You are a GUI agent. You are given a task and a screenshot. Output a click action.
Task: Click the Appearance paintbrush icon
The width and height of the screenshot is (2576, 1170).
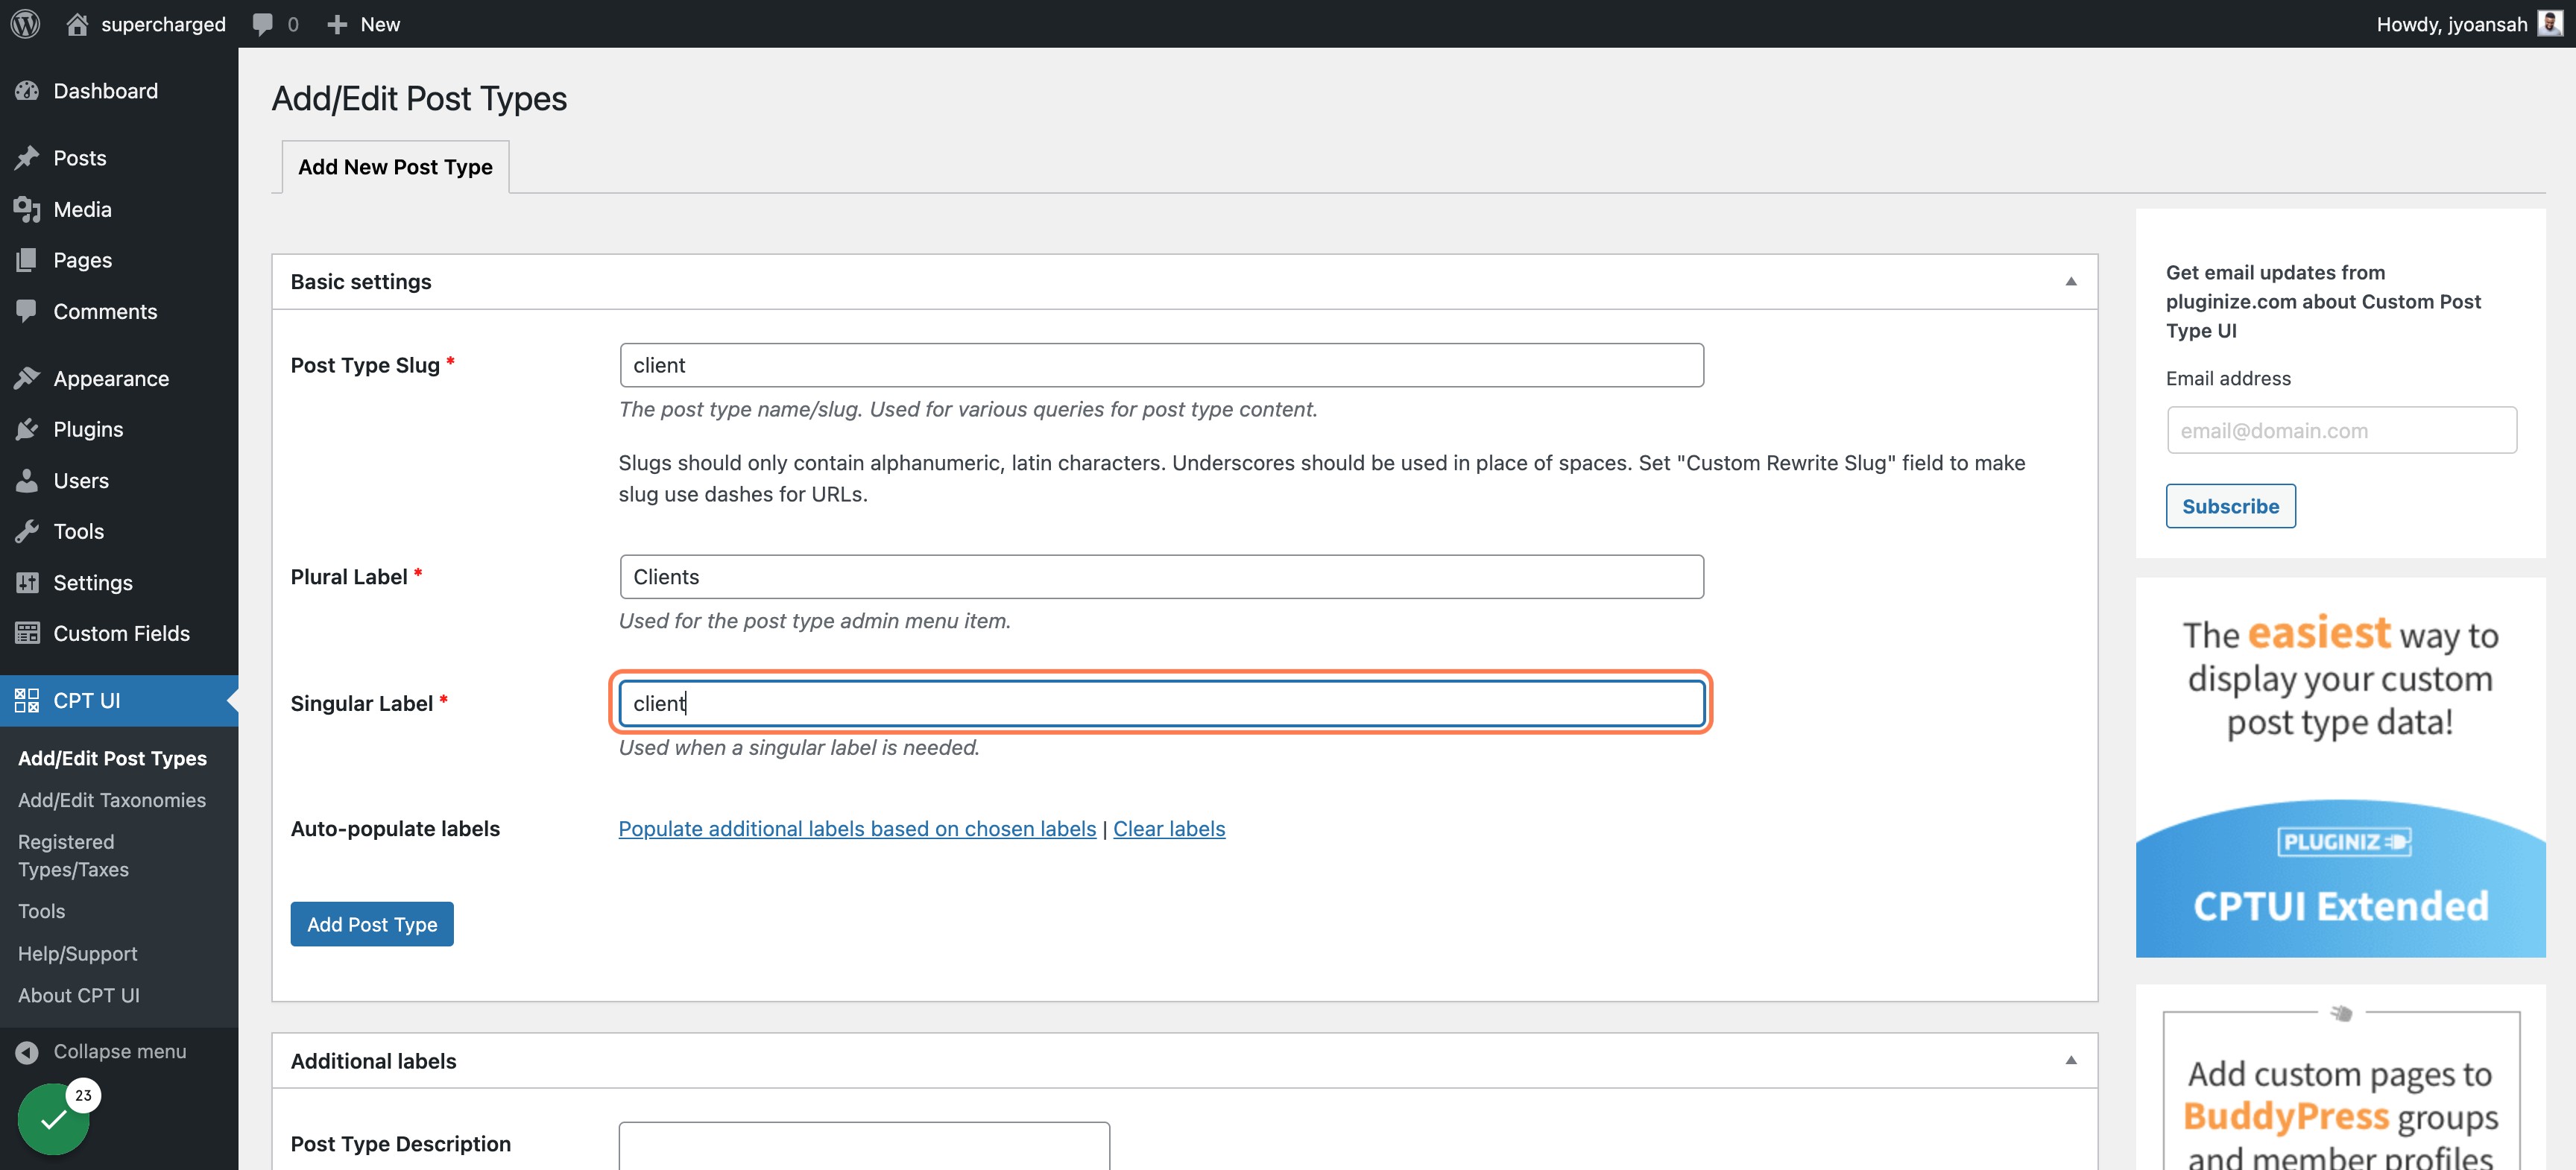coord(27,378)
